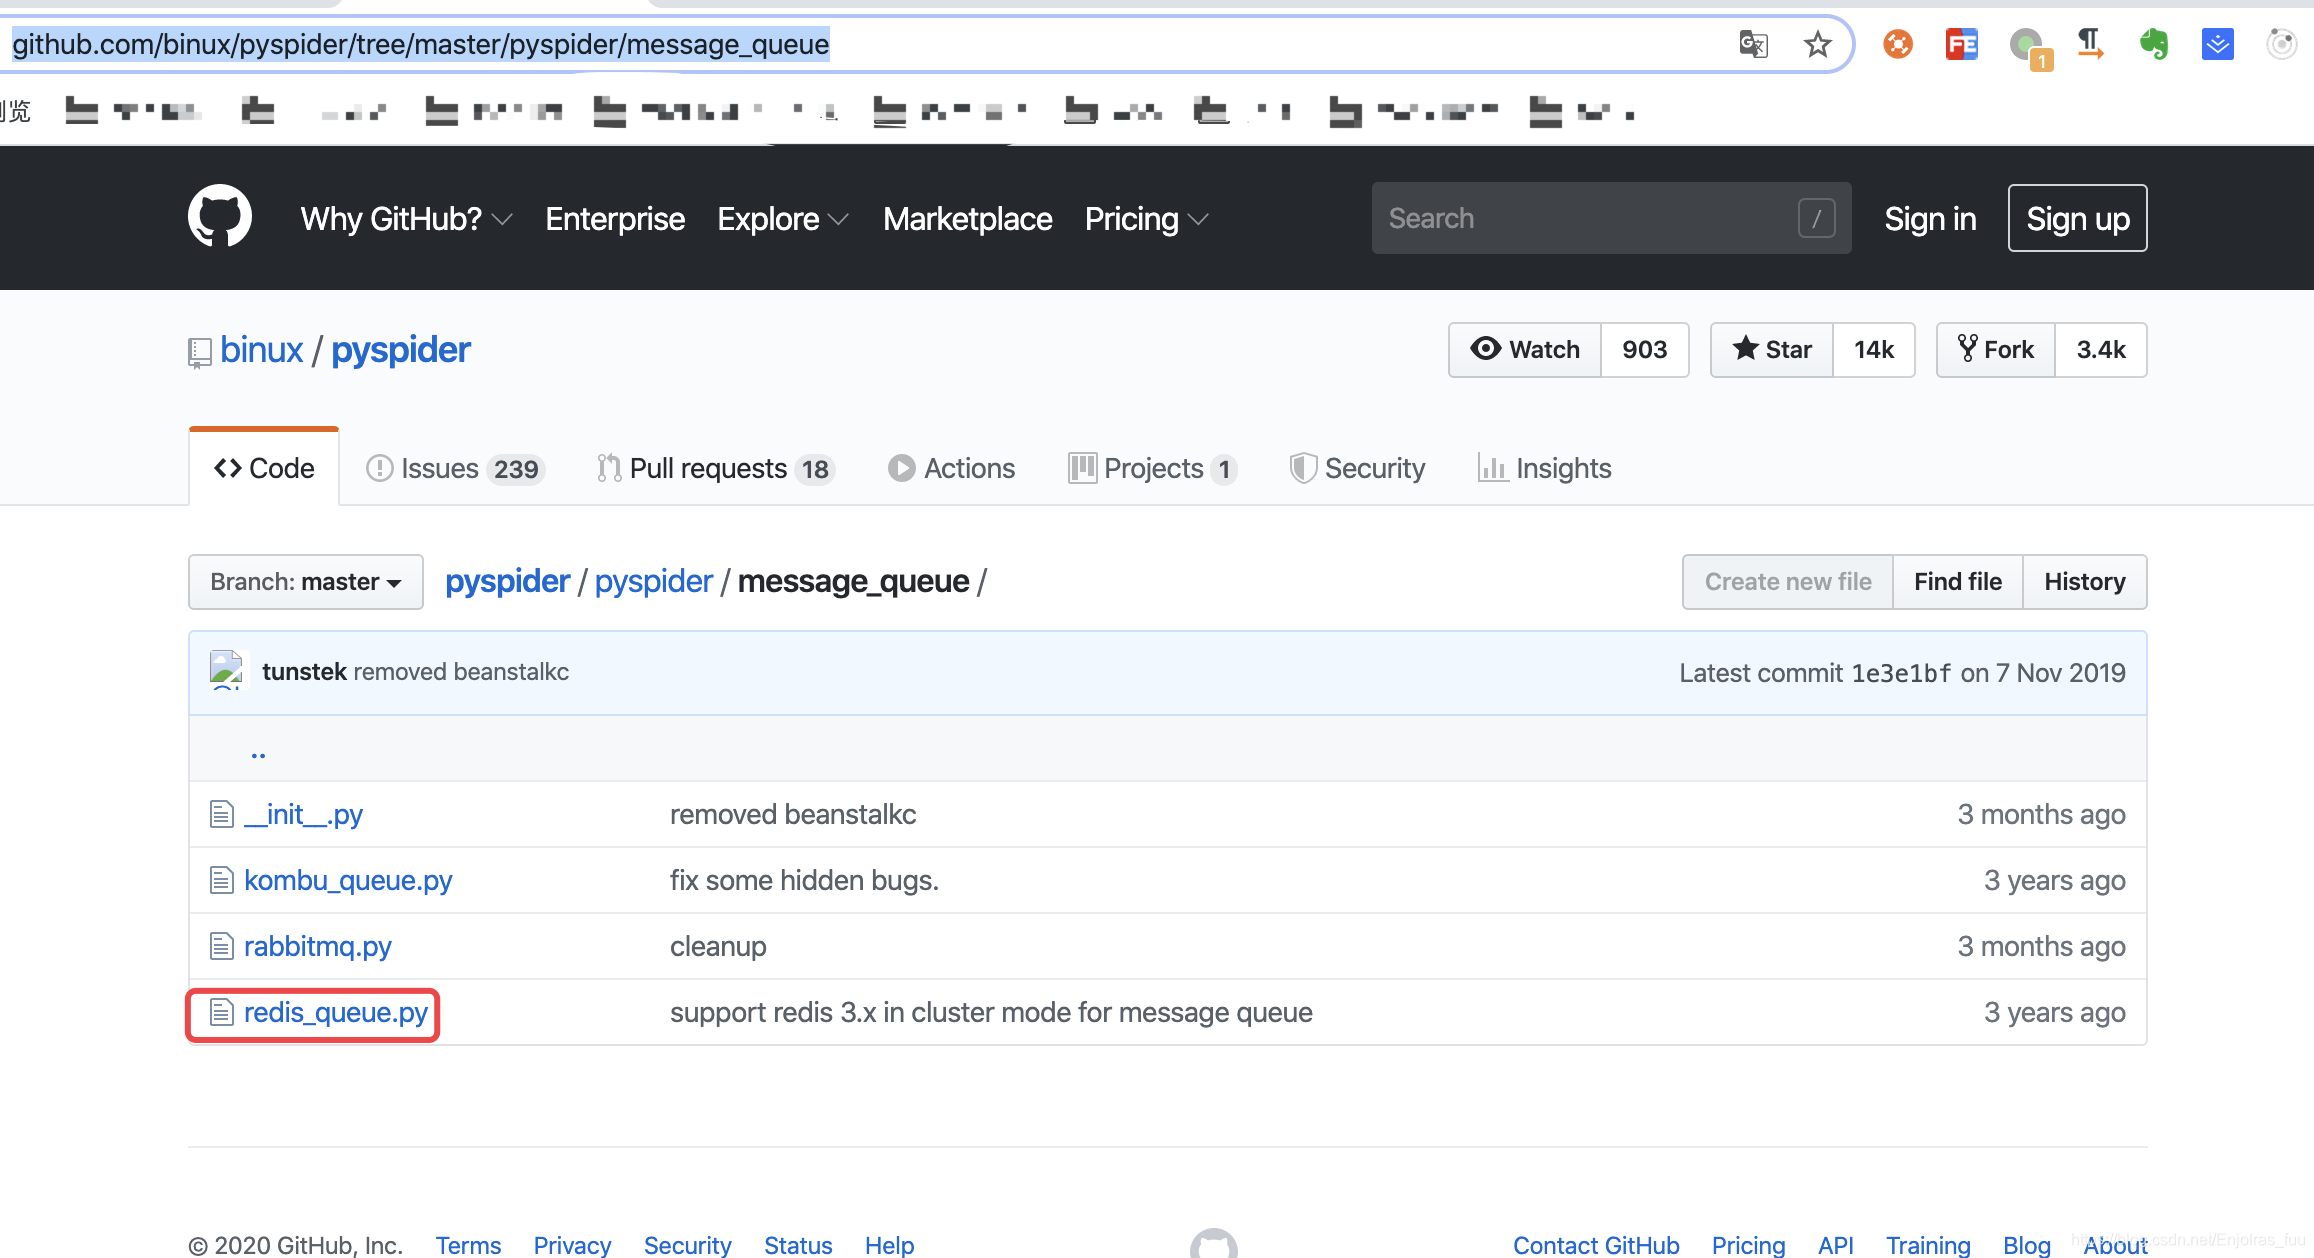This screenshot has width=2314, height=1258.
Task: Expand the Pricing menu in the header
Action: click(x=1146, y=218)
